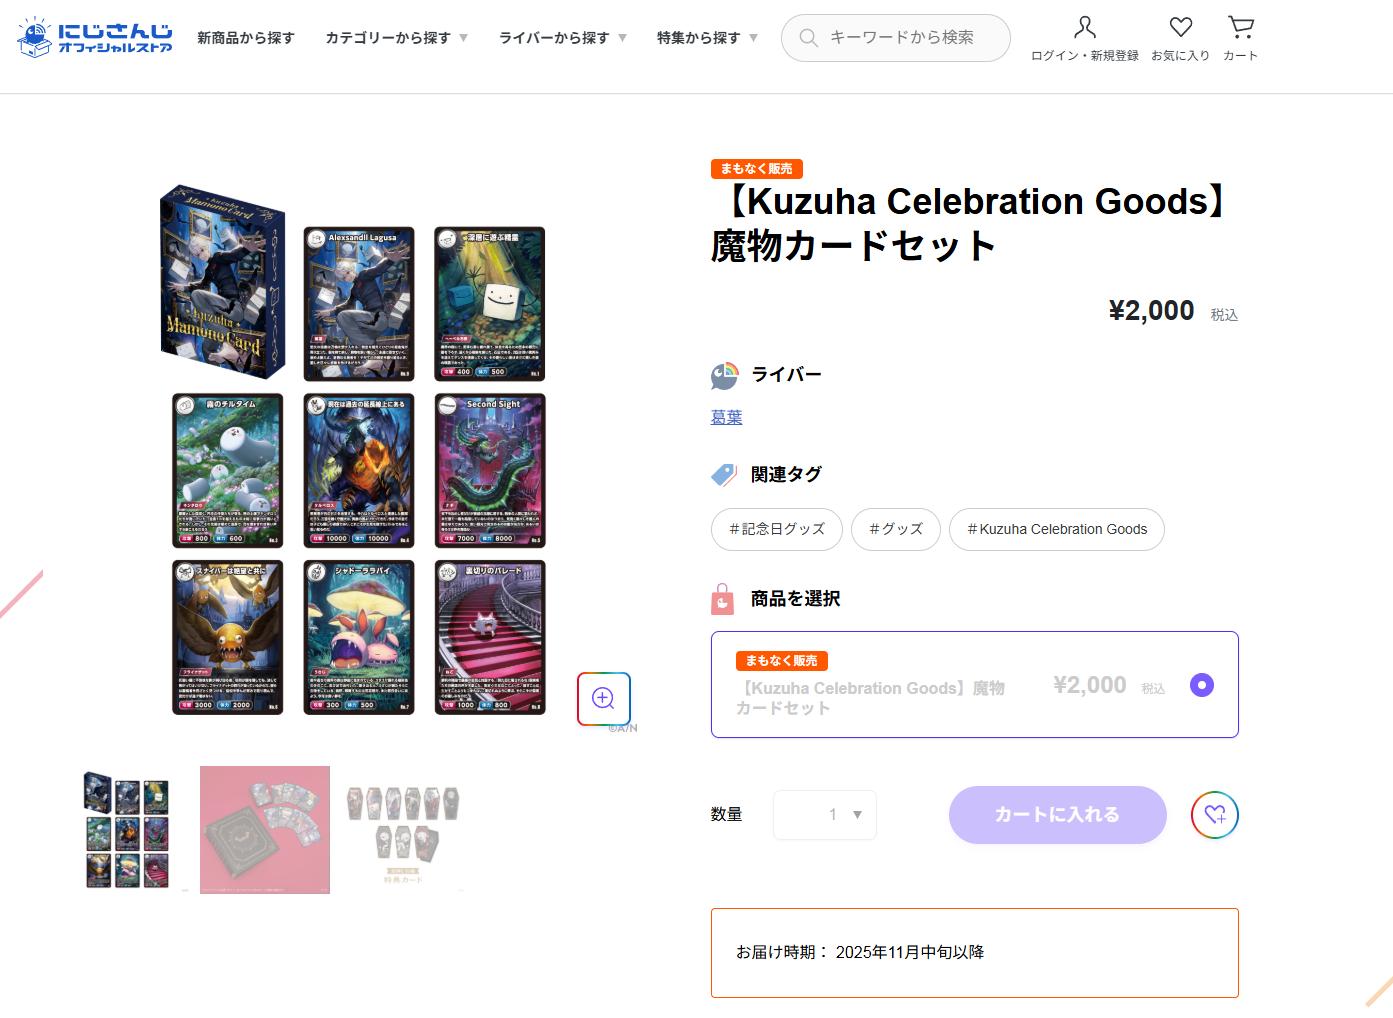The height and width of the screenshot is (1018, 1393).
Task: Select the #記念日グッズ tag
Action: click(777, 529)
